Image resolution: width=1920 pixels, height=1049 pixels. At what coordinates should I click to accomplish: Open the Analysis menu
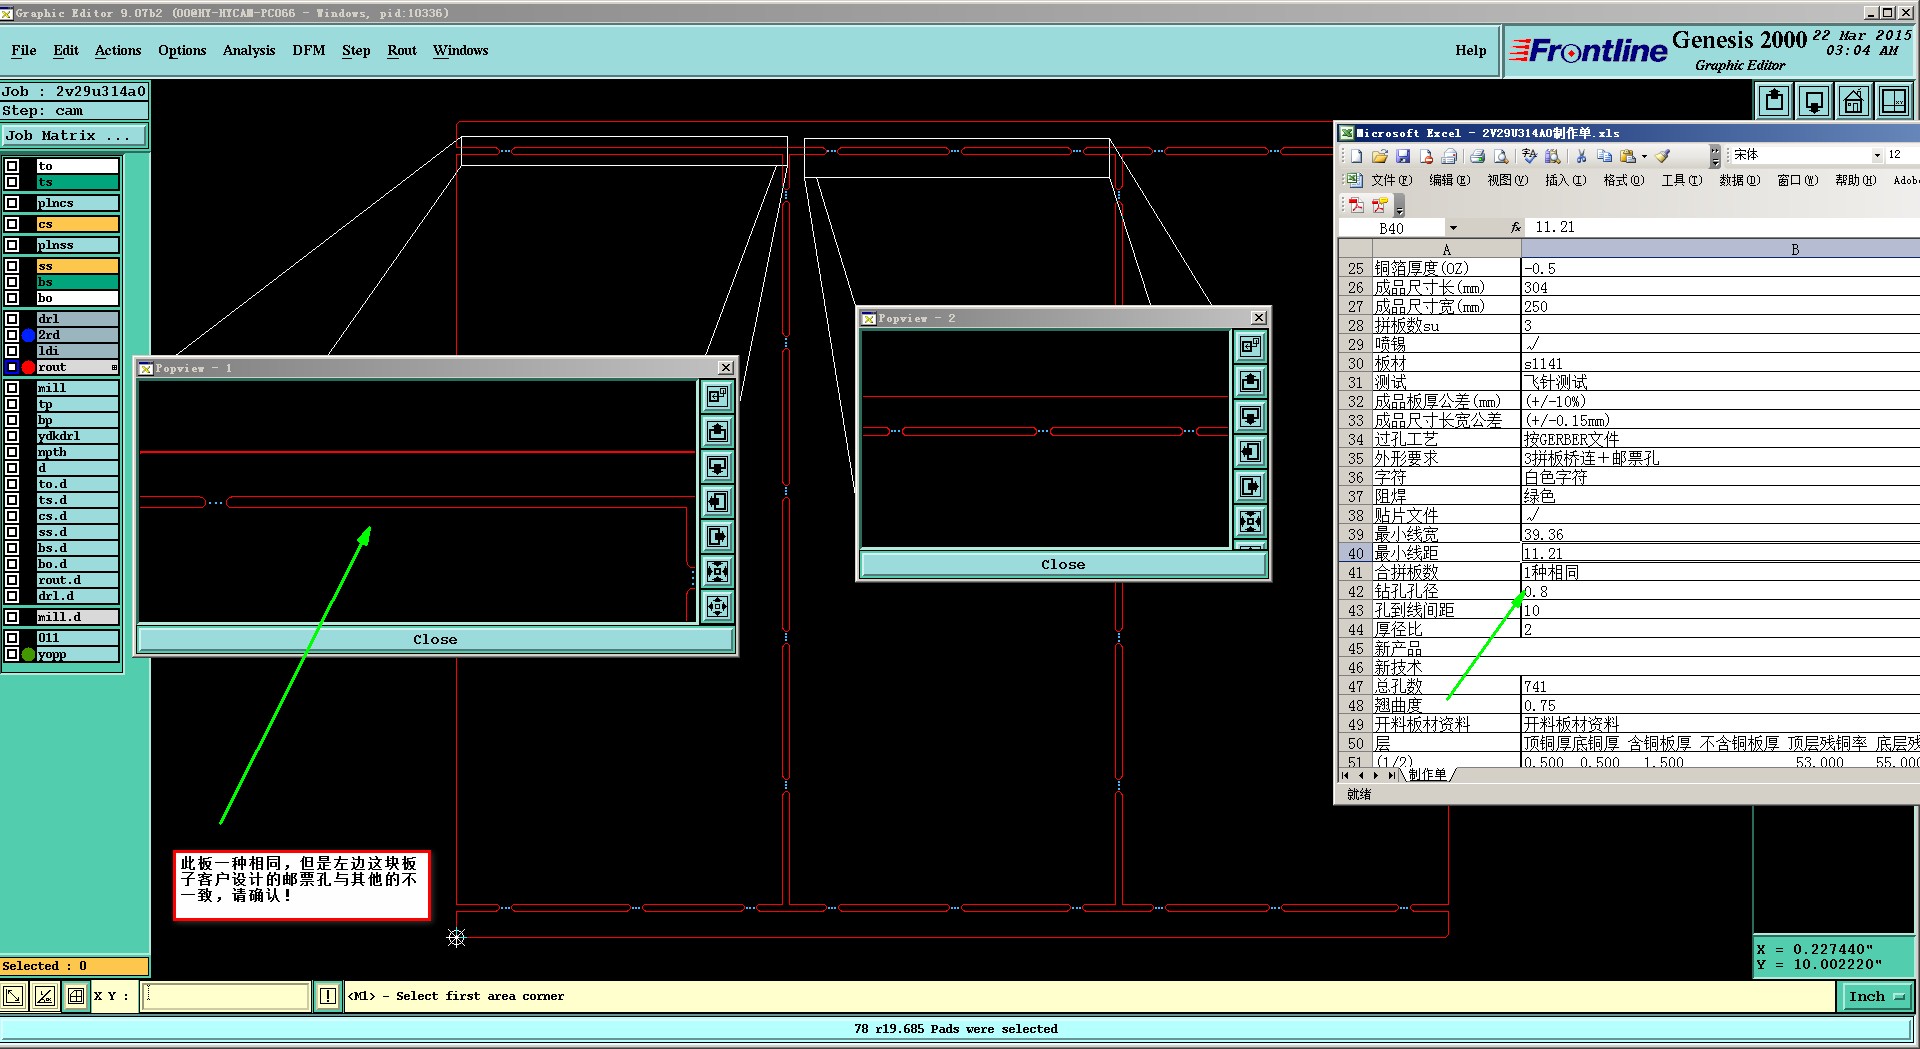[249, 50]
